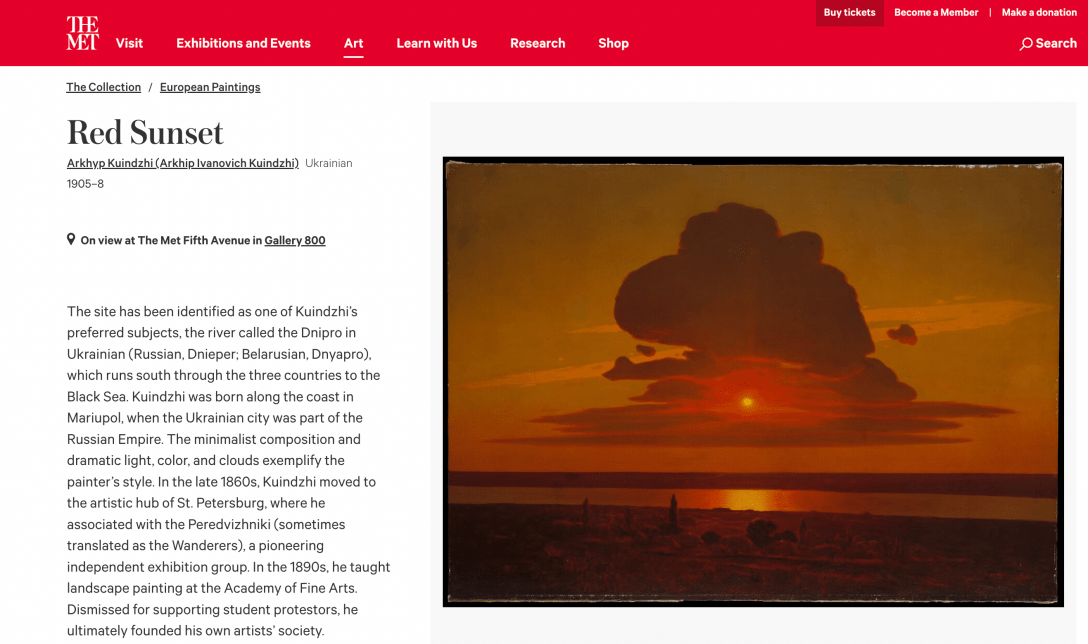1088x644 pixels.
Task: Open Exhibitions and Events menu
Action: pyautogui.click(x=243, y=43)
